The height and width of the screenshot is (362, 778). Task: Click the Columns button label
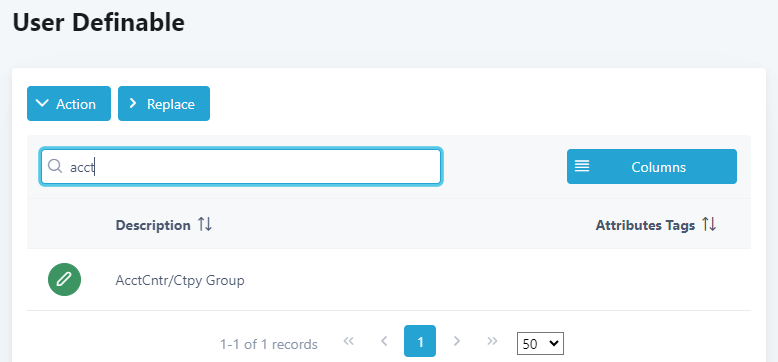658,167
